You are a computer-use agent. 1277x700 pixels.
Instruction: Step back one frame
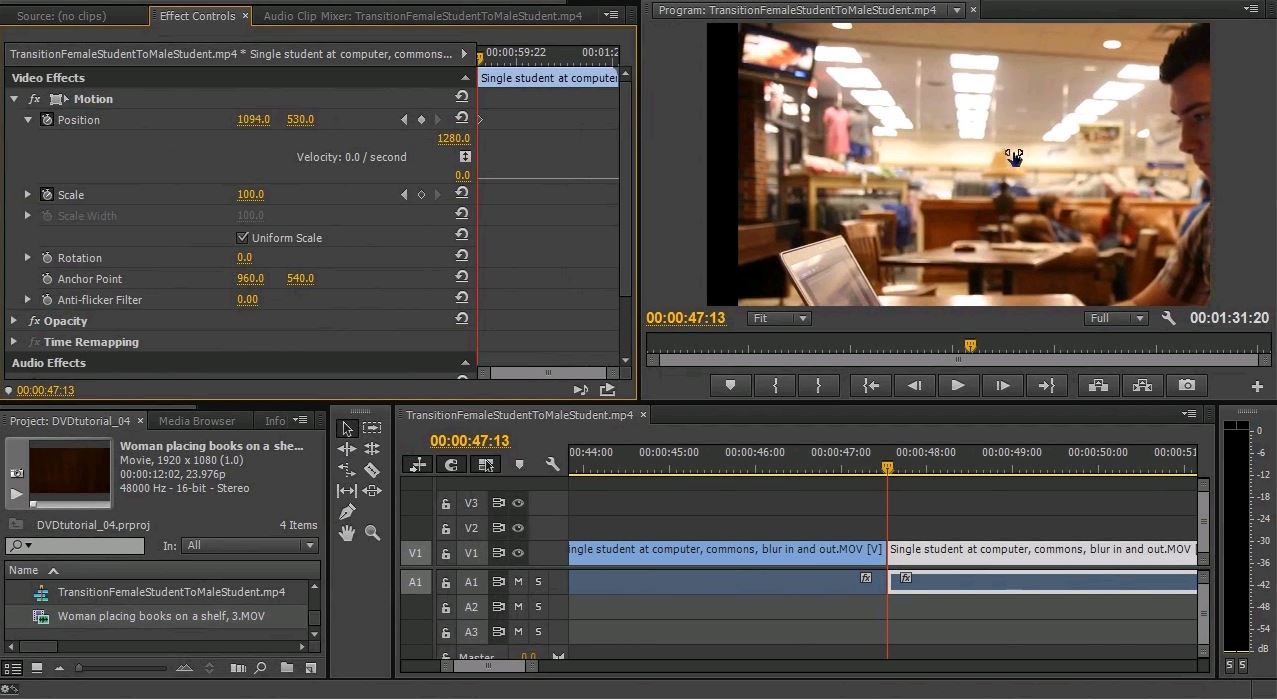[x=914, y=385]
